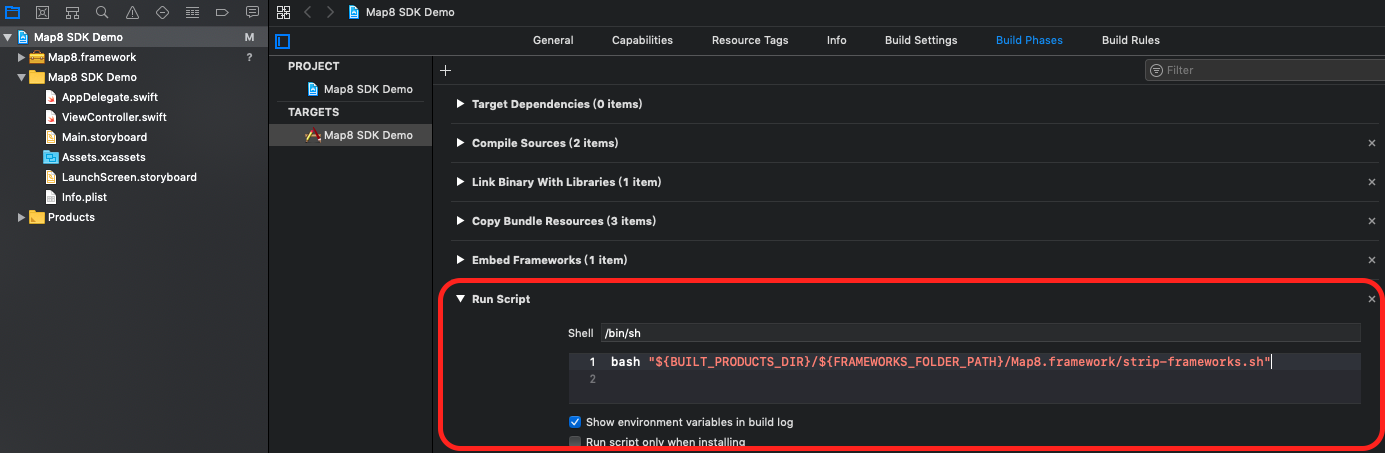Select AppDelegate.swift file
Viewport: 1385px width, 453px height.
(x=110, y=97)
